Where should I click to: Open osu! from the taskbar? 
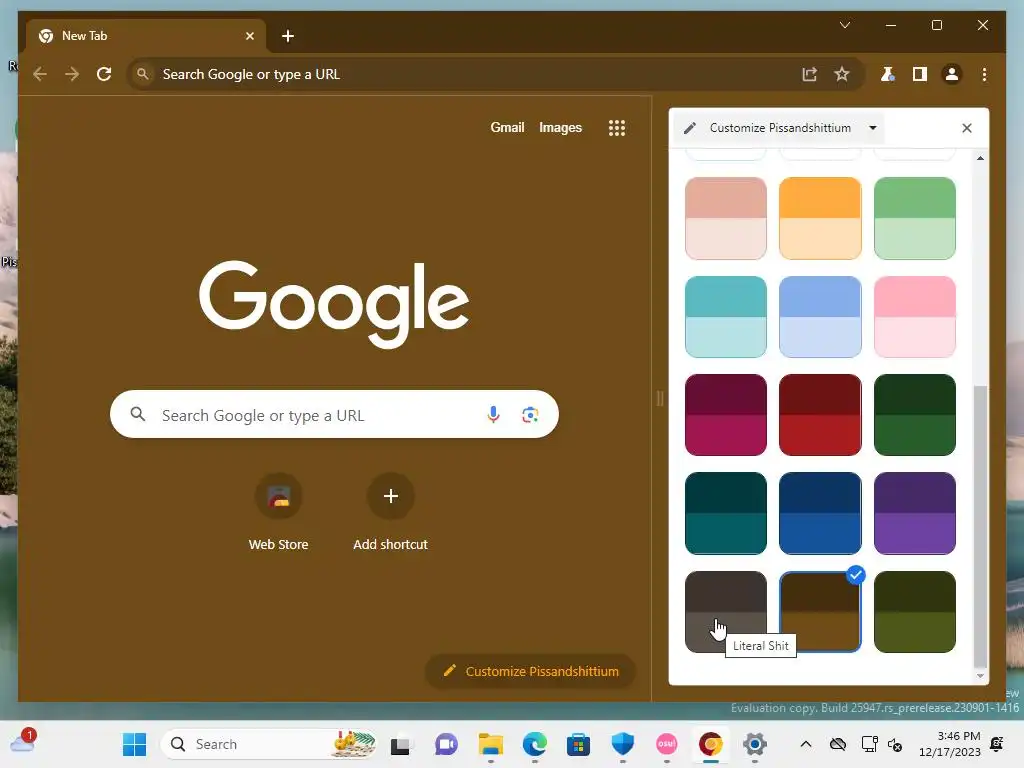[666, 744]
